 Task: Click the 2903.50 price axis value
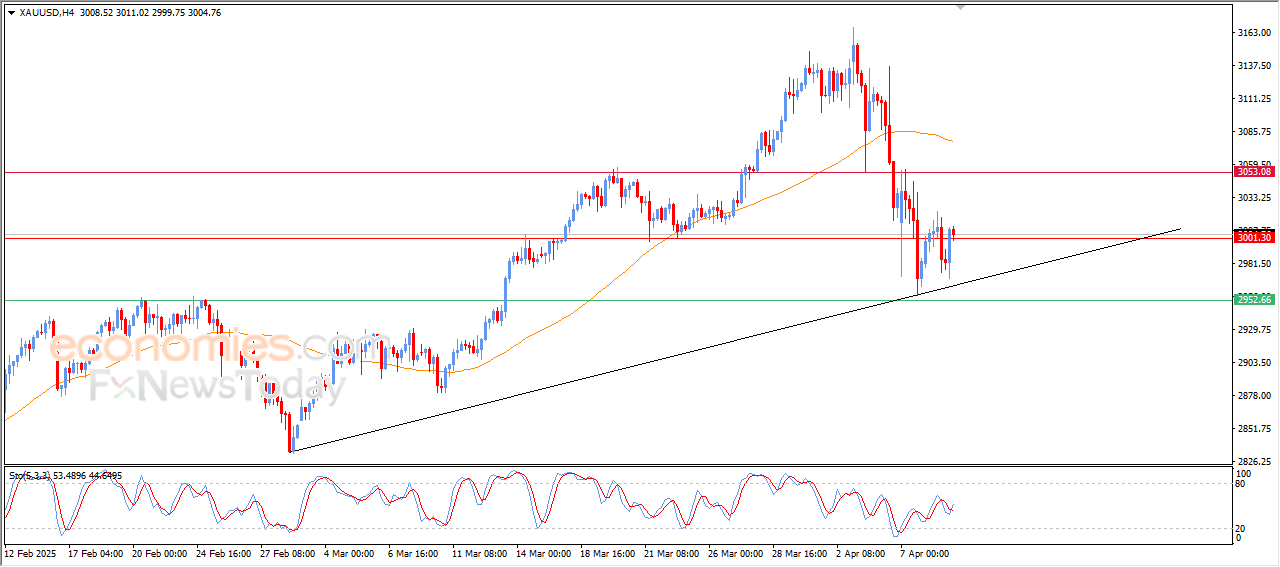coord(1254,363)
